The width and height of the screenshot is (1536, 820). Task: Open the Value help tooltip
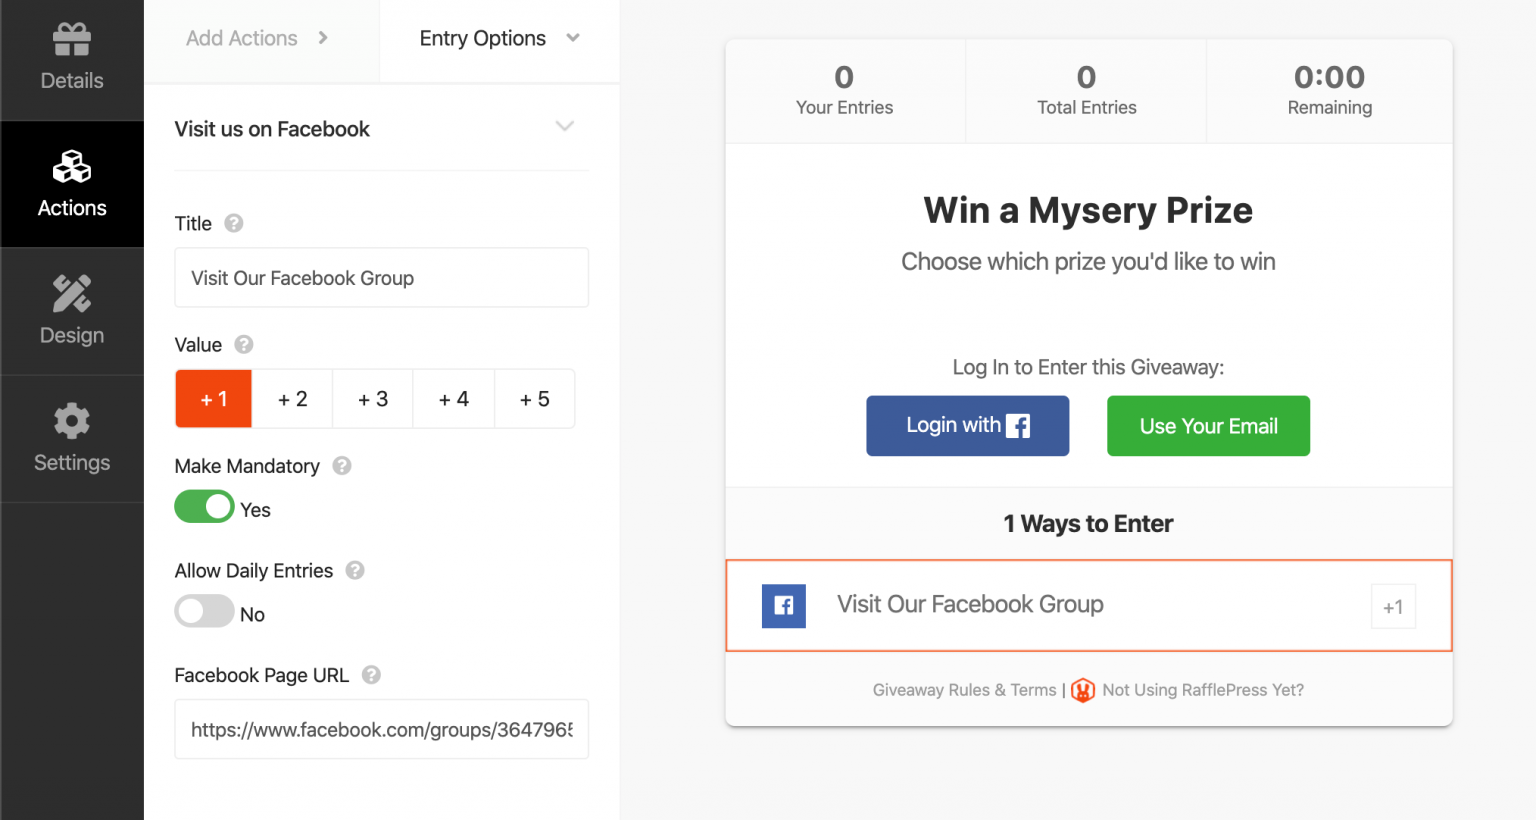click(244, 344)
